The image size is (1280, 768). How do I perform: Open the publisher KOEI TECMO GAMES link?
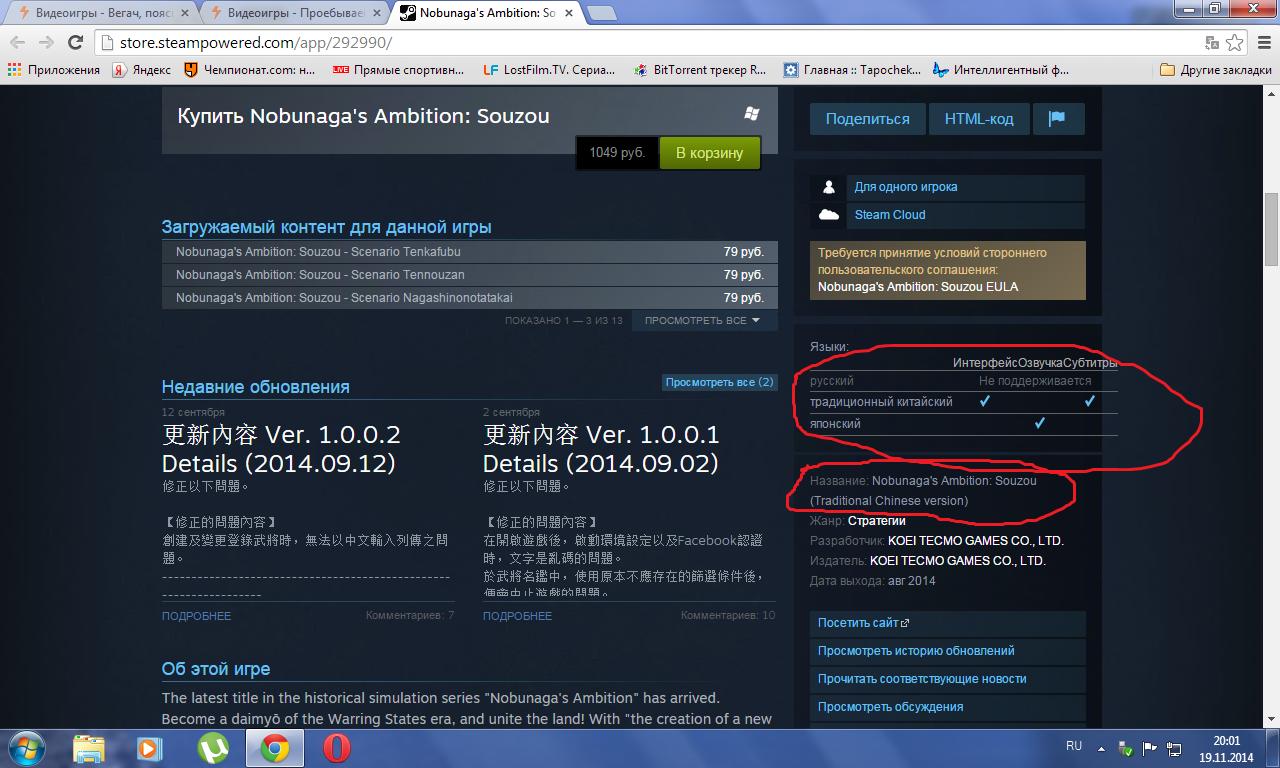tap(958, 560)
